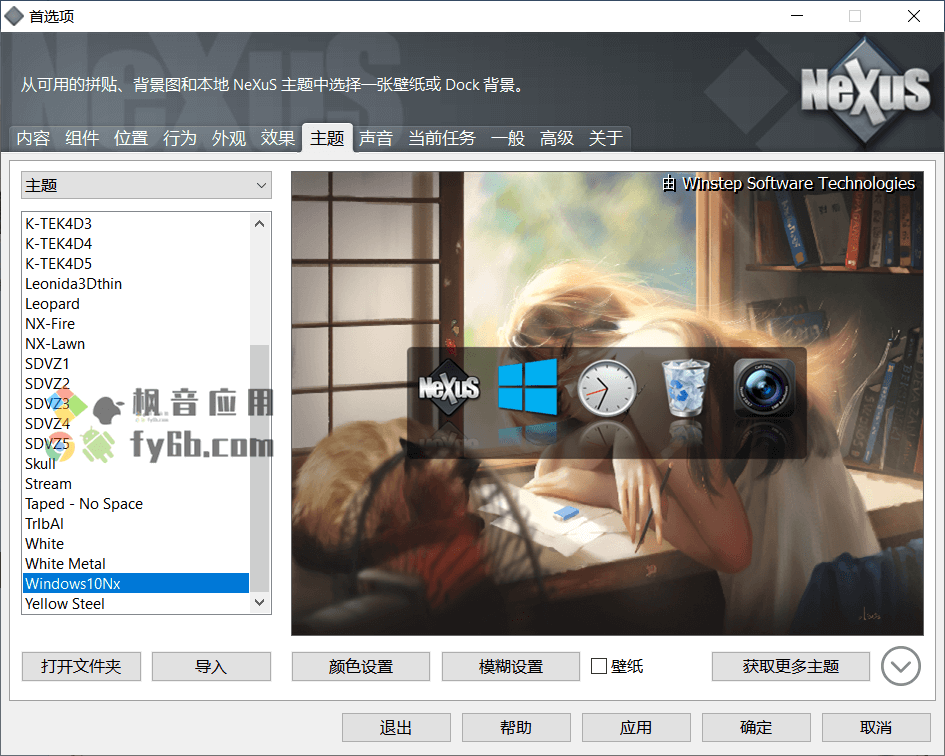Open 颜色设置 color settings
The image size is (945, 756).
(361, 666)
